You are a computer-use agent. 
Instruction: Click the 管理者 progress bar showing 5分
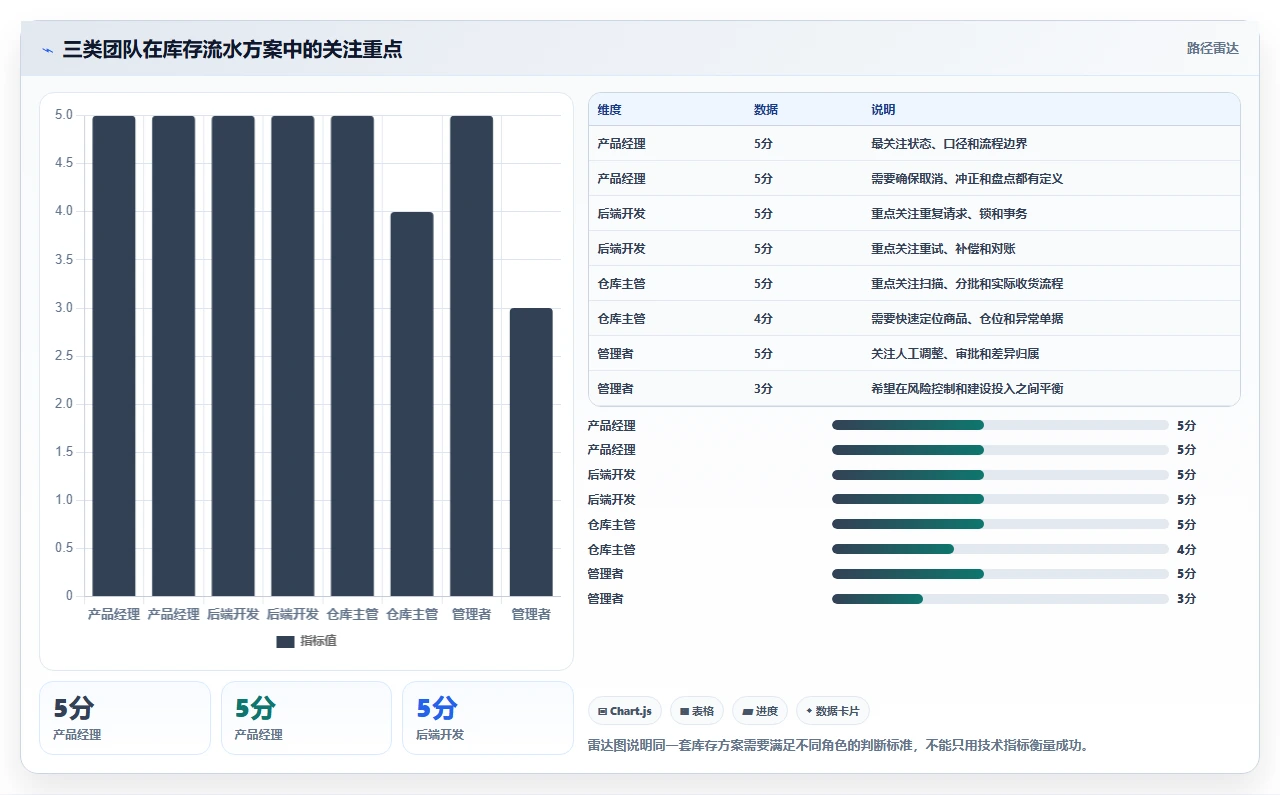coord(1000,574)
